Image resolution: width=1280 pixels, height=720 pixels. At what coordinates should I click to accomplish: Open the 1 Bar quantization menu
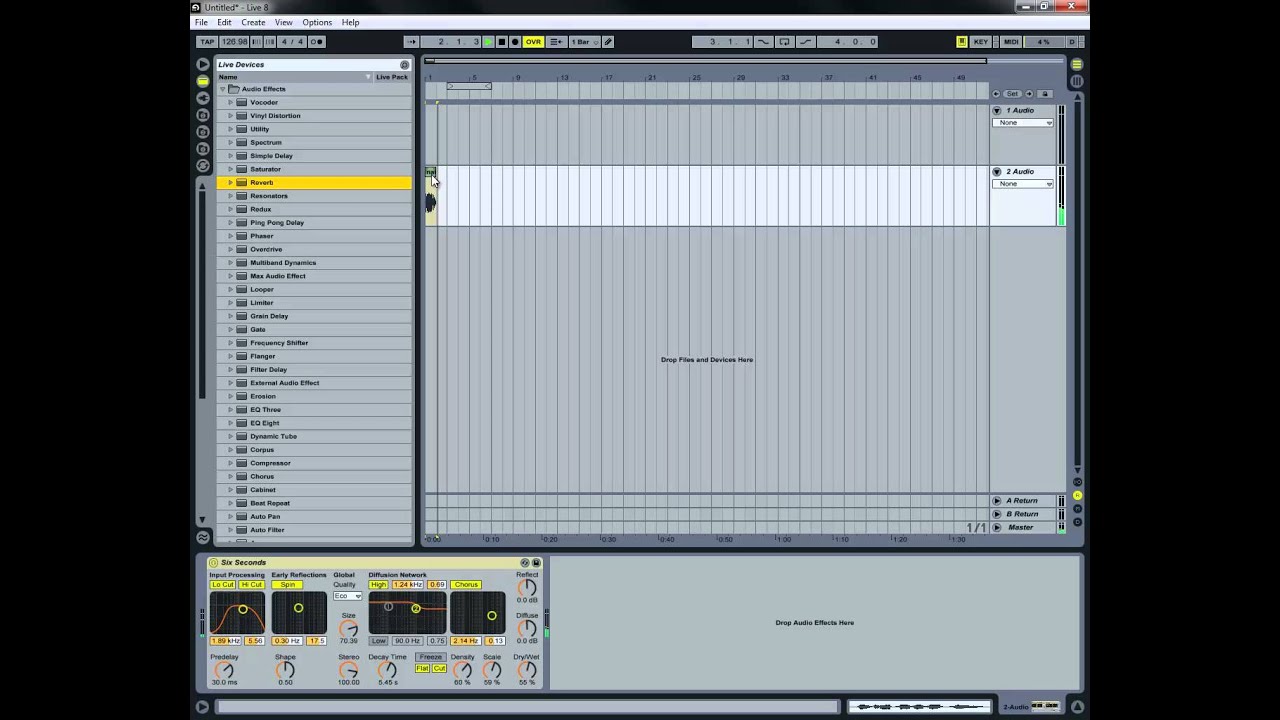coord(585,42)
